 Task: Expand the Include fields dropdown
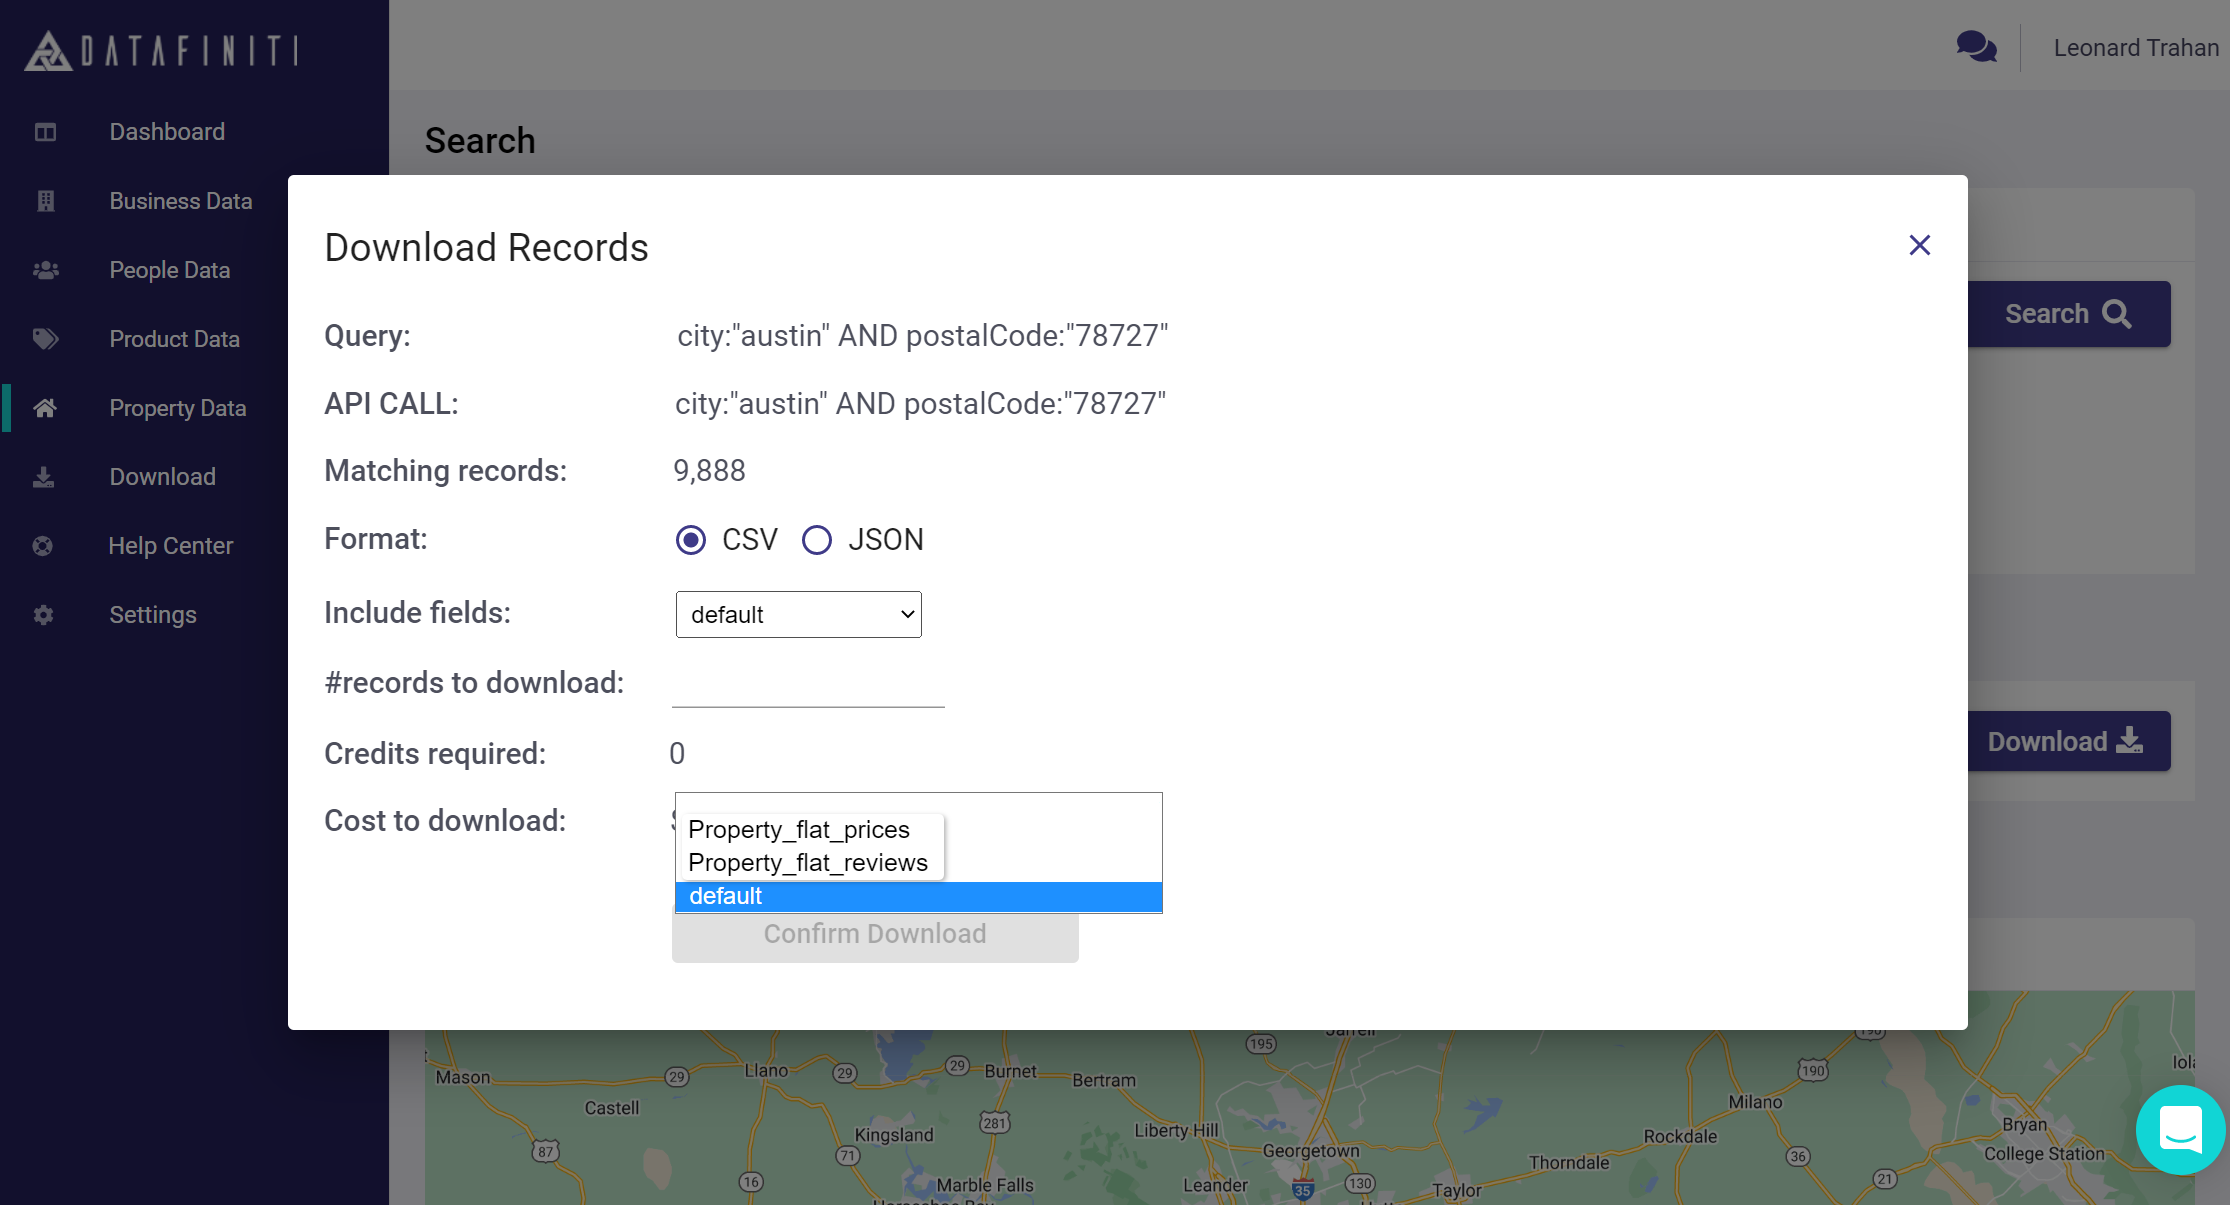click(798, 614)
